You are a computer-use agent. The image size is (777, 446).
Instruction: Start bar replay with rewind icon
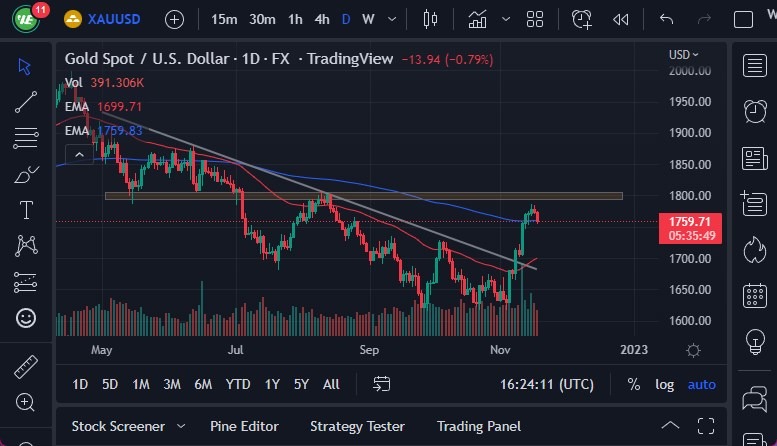621,19
